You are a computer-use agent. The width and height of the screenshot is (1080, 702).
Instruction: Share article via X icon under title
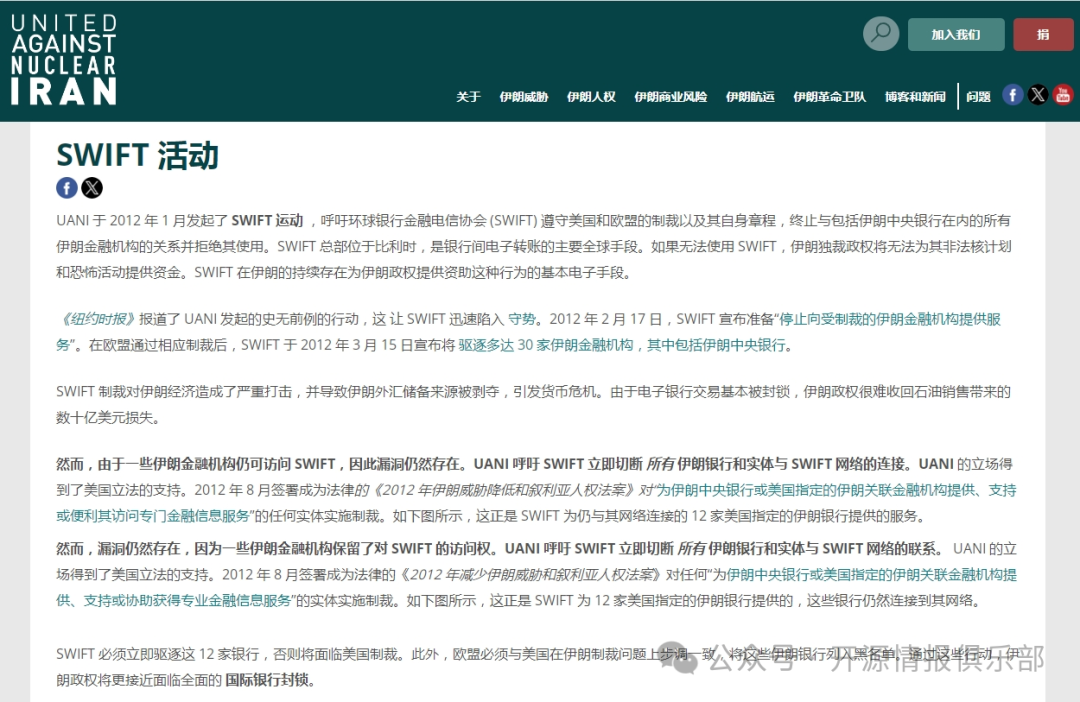92,187
